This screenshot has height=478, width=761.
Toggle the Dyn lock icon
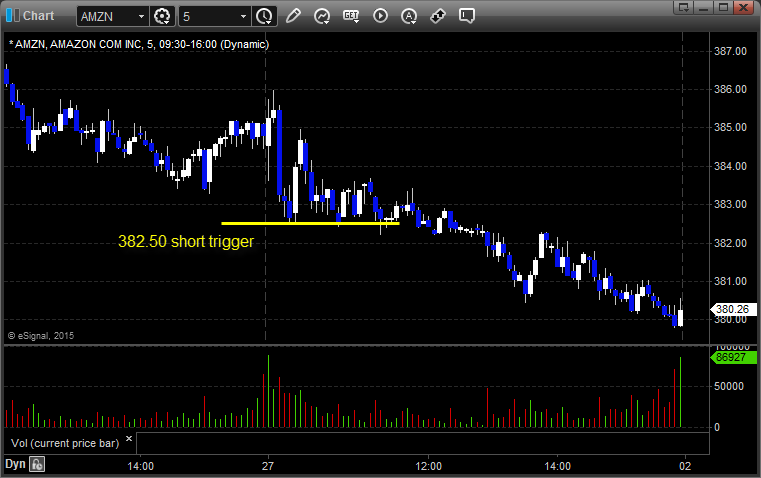click(37, 464)
